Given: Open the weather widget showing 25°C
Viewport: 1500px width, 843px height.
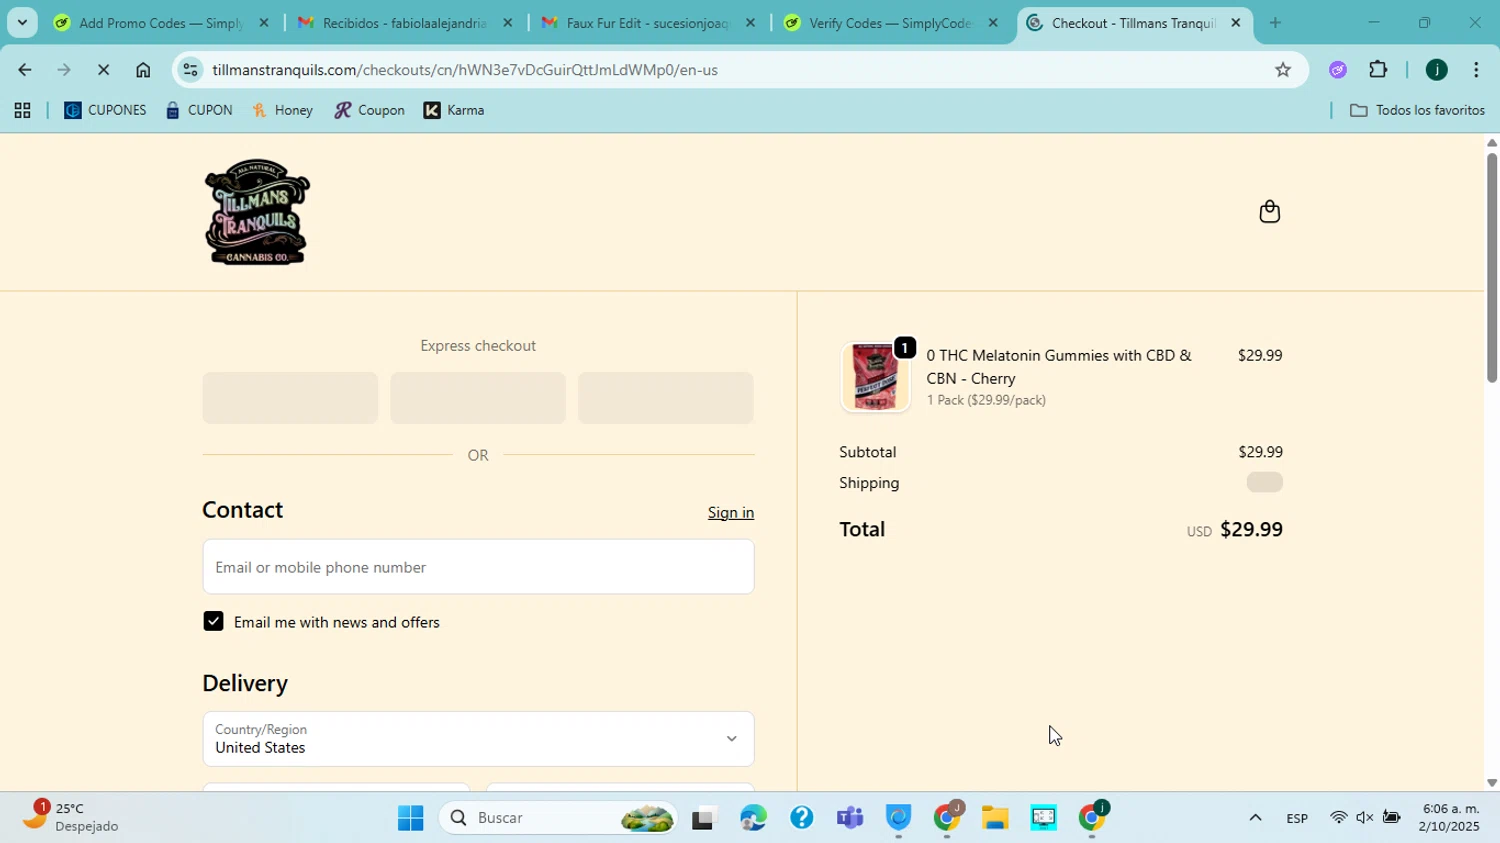Looking at the screenshot, I should click(x=70, y=817).
